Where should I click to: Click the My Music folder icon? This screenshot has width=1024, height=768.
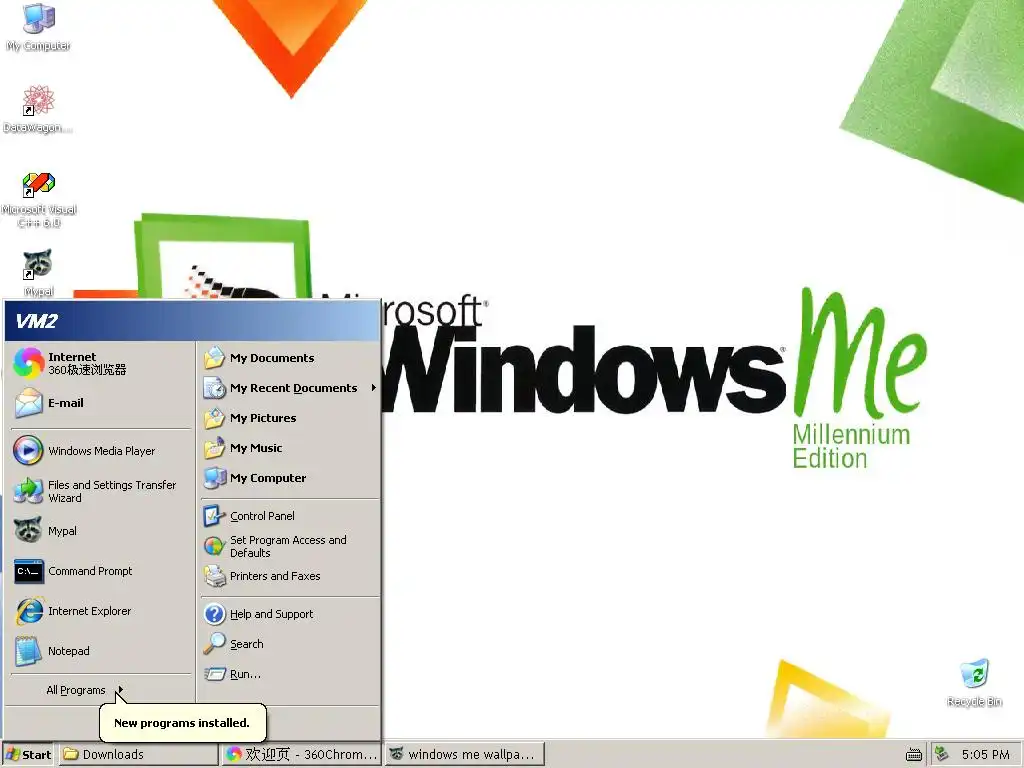coord(214,448)
